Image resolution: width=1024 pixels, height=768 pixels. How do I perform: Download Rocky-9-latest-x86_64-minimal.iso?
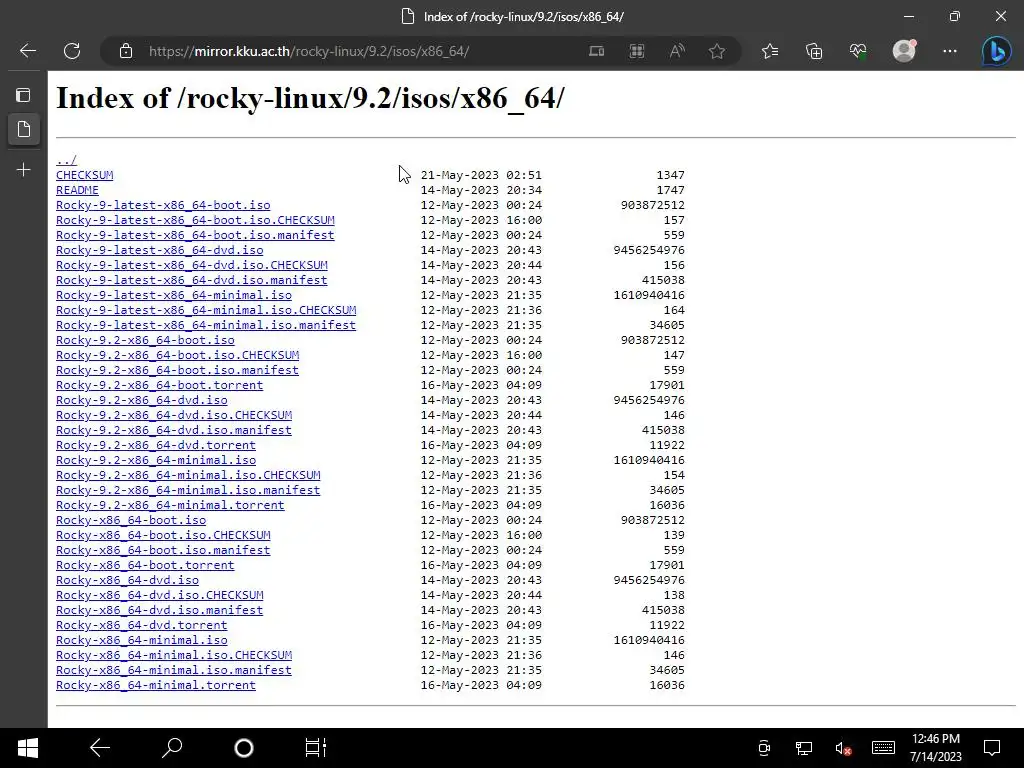coord(174,295)
